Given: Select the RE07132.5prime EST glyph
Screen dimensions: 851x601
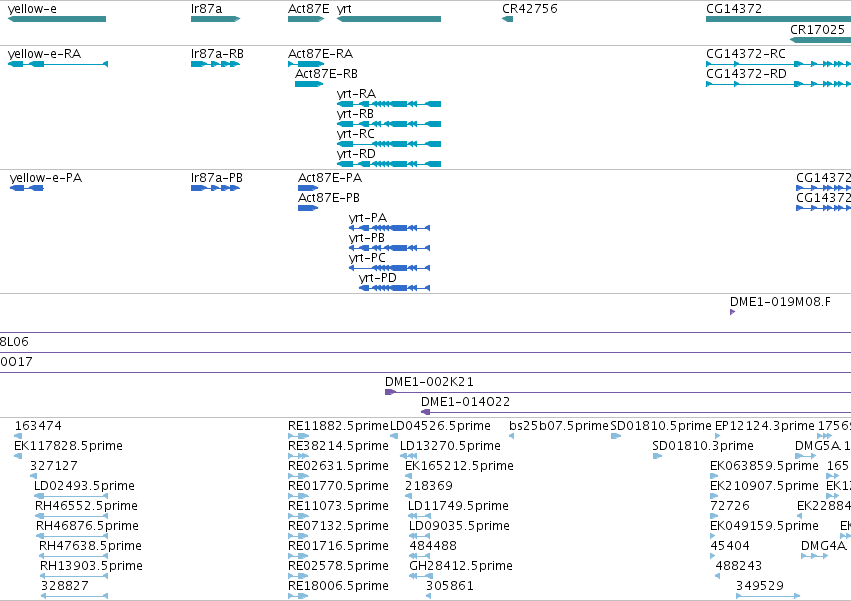Looking at the screenshot, I should coord(299,536).
